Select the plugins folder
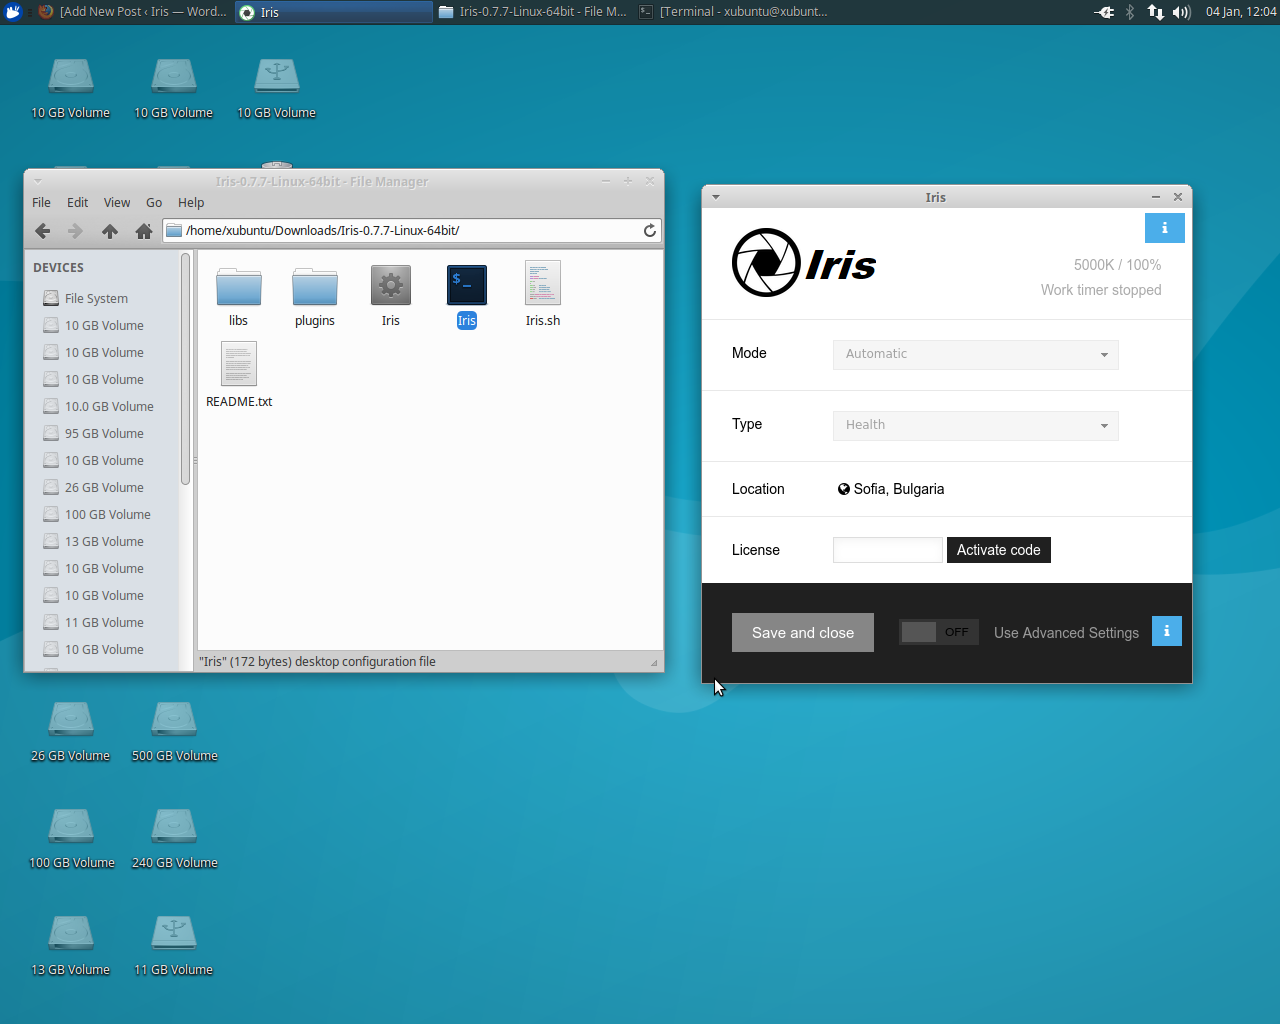Viewport: 1280px width, 1024px height. tap(315, 296)
